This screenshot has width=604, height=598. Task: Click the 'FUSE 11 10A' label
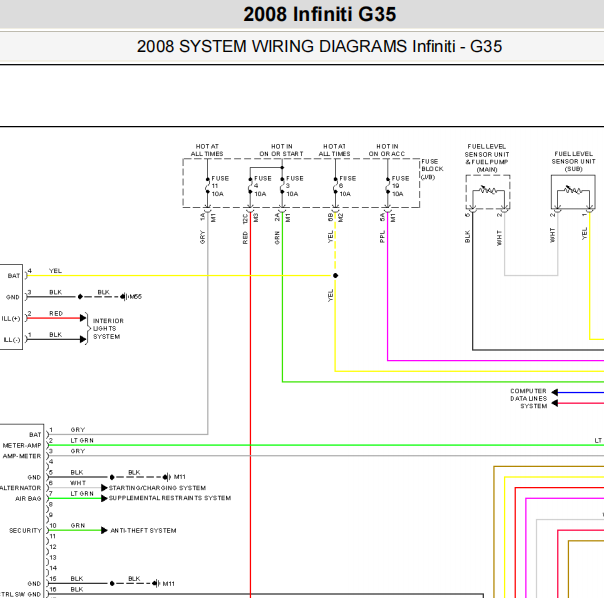coord(220,186)
